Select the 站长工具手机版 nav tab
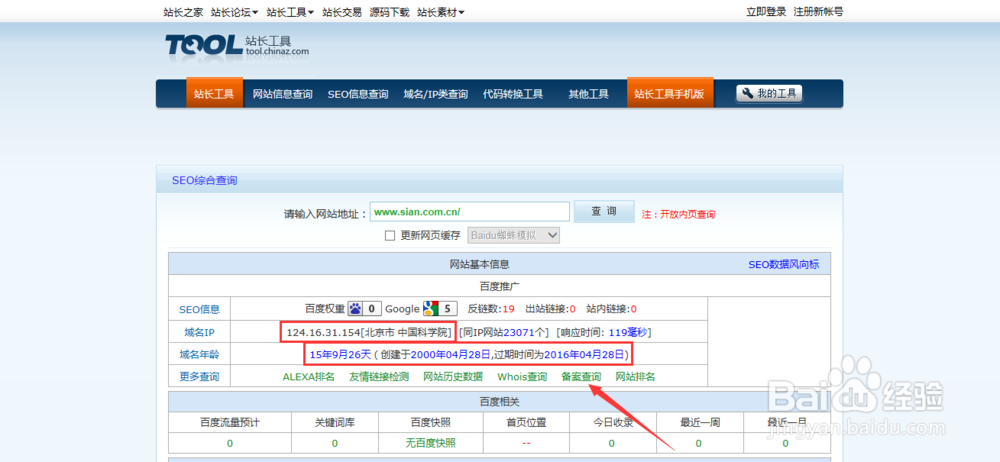 click(x=670, y=93)
